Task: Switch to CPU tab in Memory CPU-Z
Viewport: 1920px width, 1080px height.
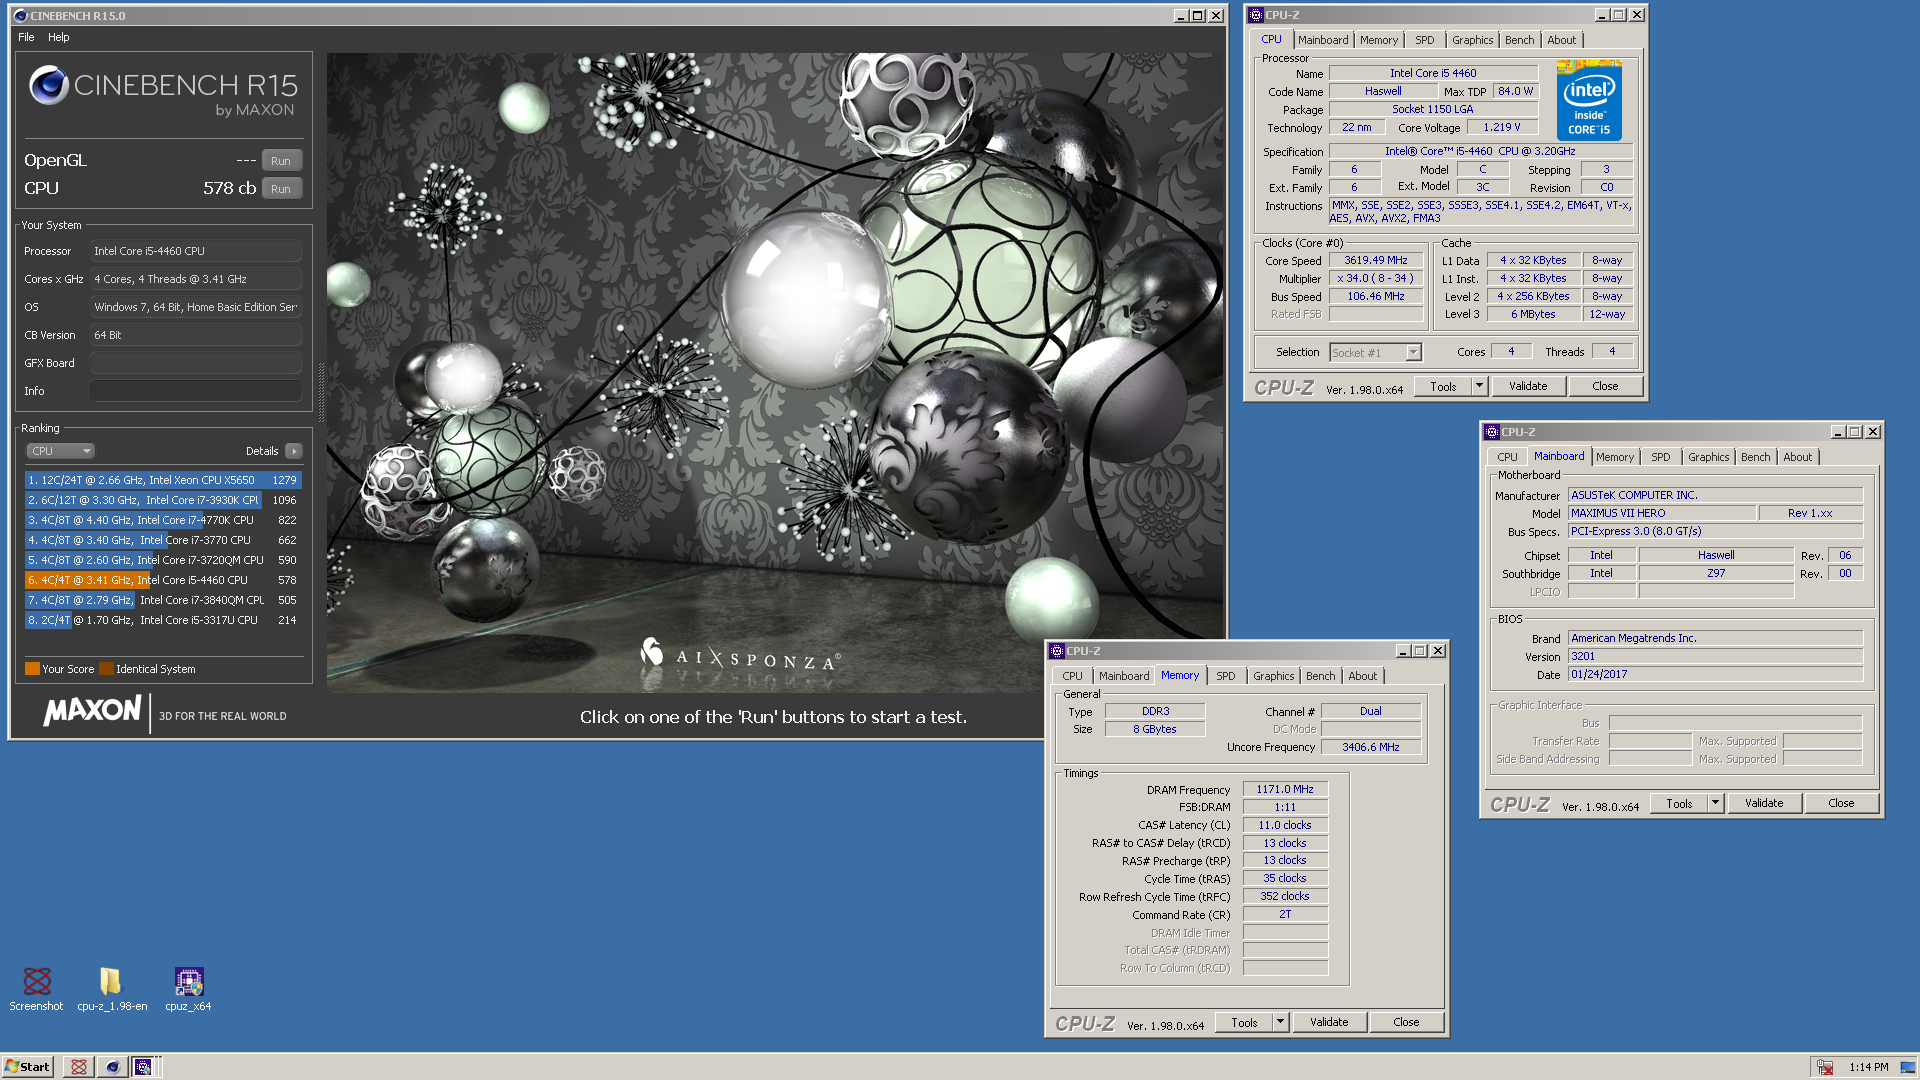Action: [1072, 676]
